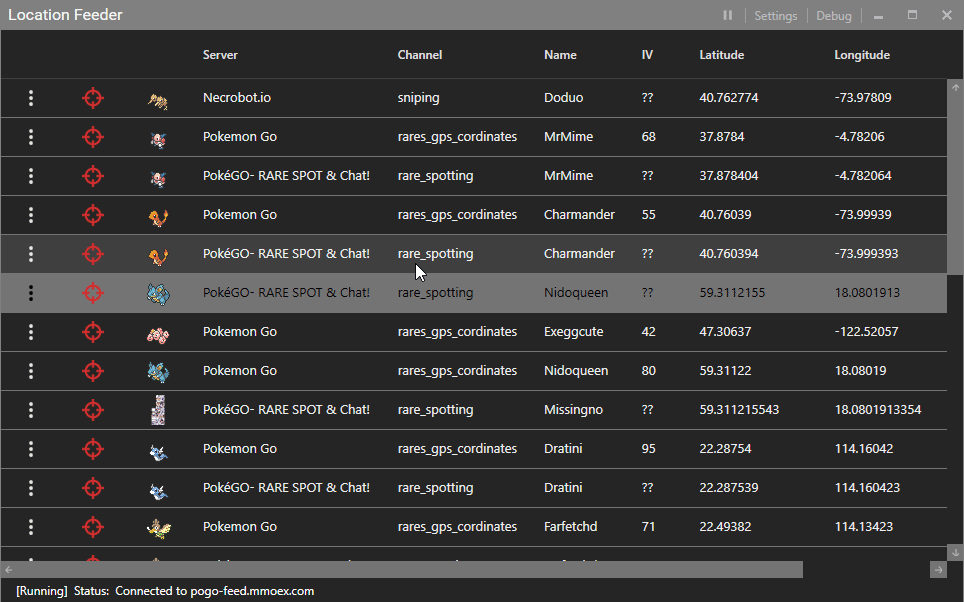Click the horizontal scrollbar thumb at bottom
Viewport: 964px width, 602px height.
click(x=400, y=569)
